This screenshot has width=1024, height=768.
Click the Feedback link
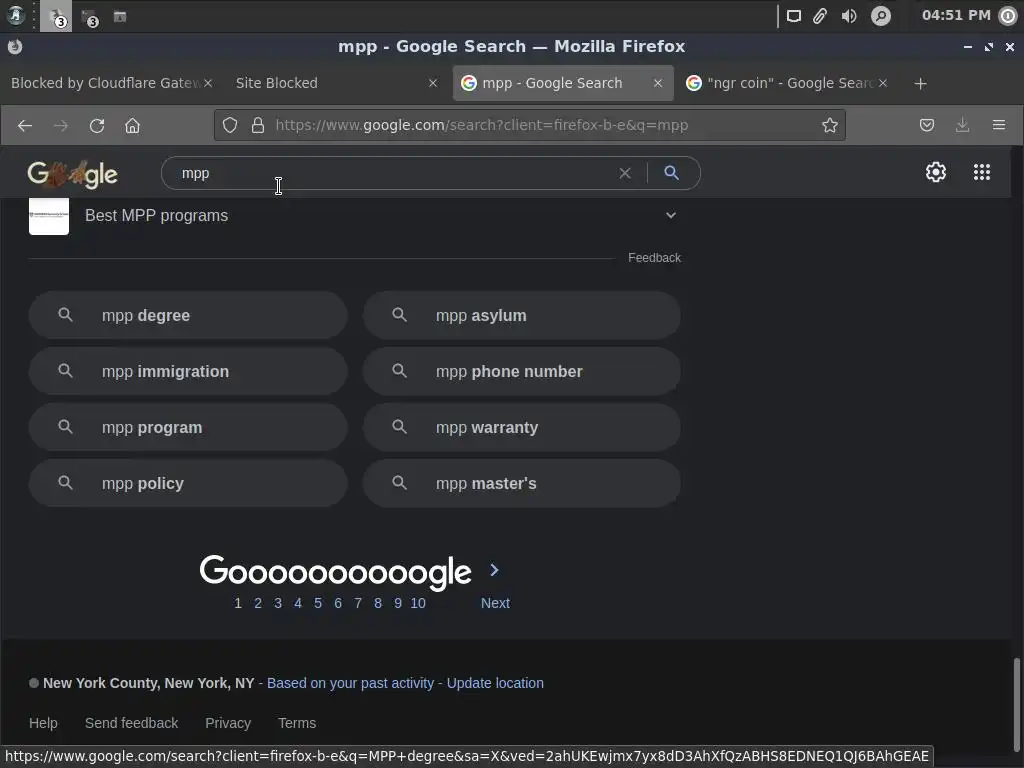pos(654,258)
